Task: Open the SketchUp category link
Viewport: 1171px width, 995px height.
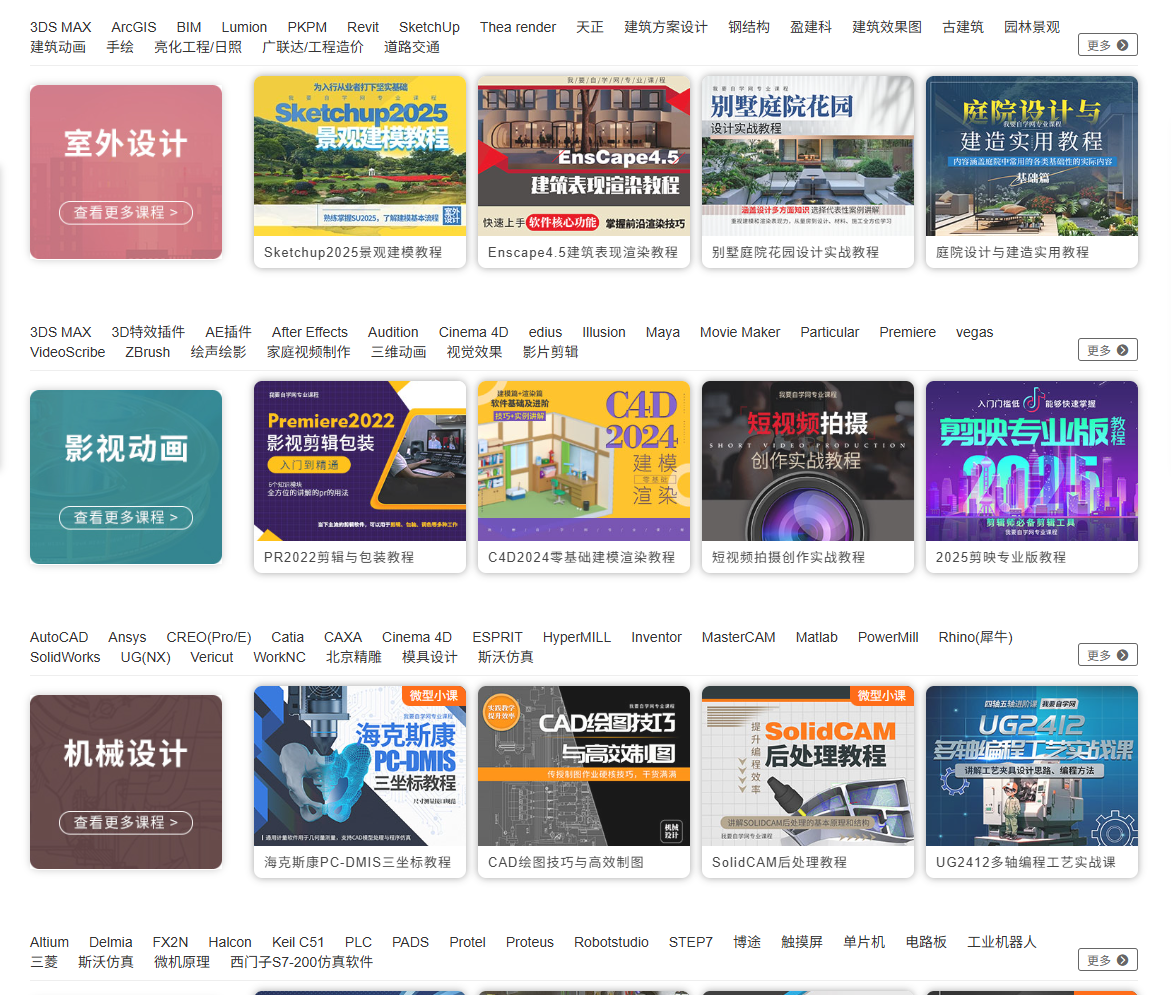Action: pyautogui.click(x=429, y=27)
